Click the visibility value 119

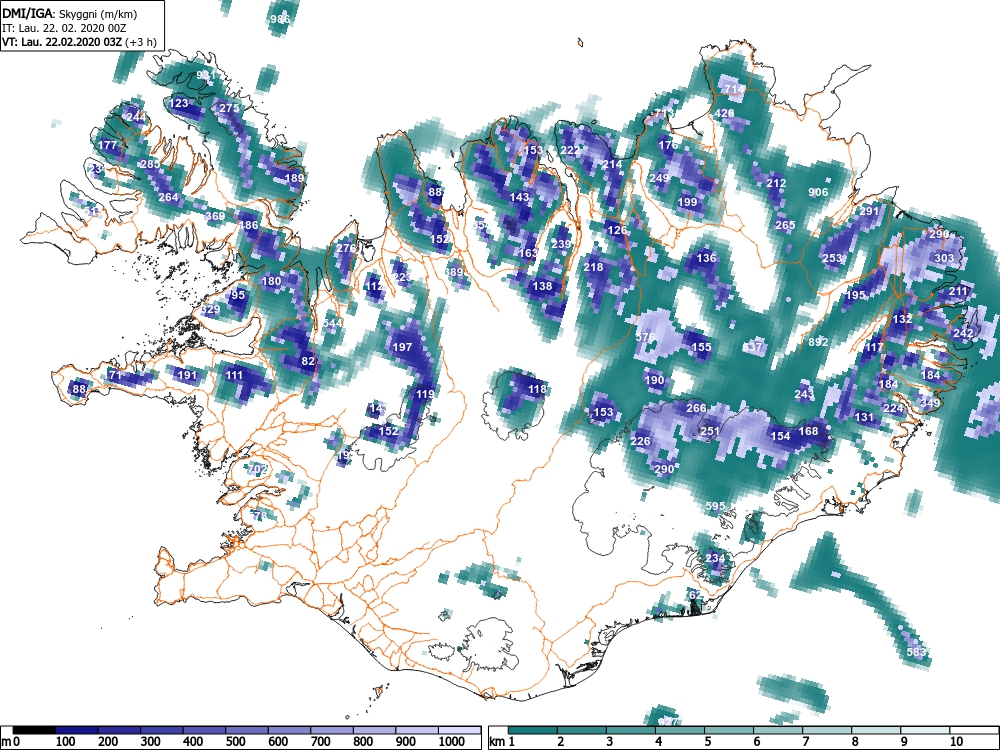(425, 395)
